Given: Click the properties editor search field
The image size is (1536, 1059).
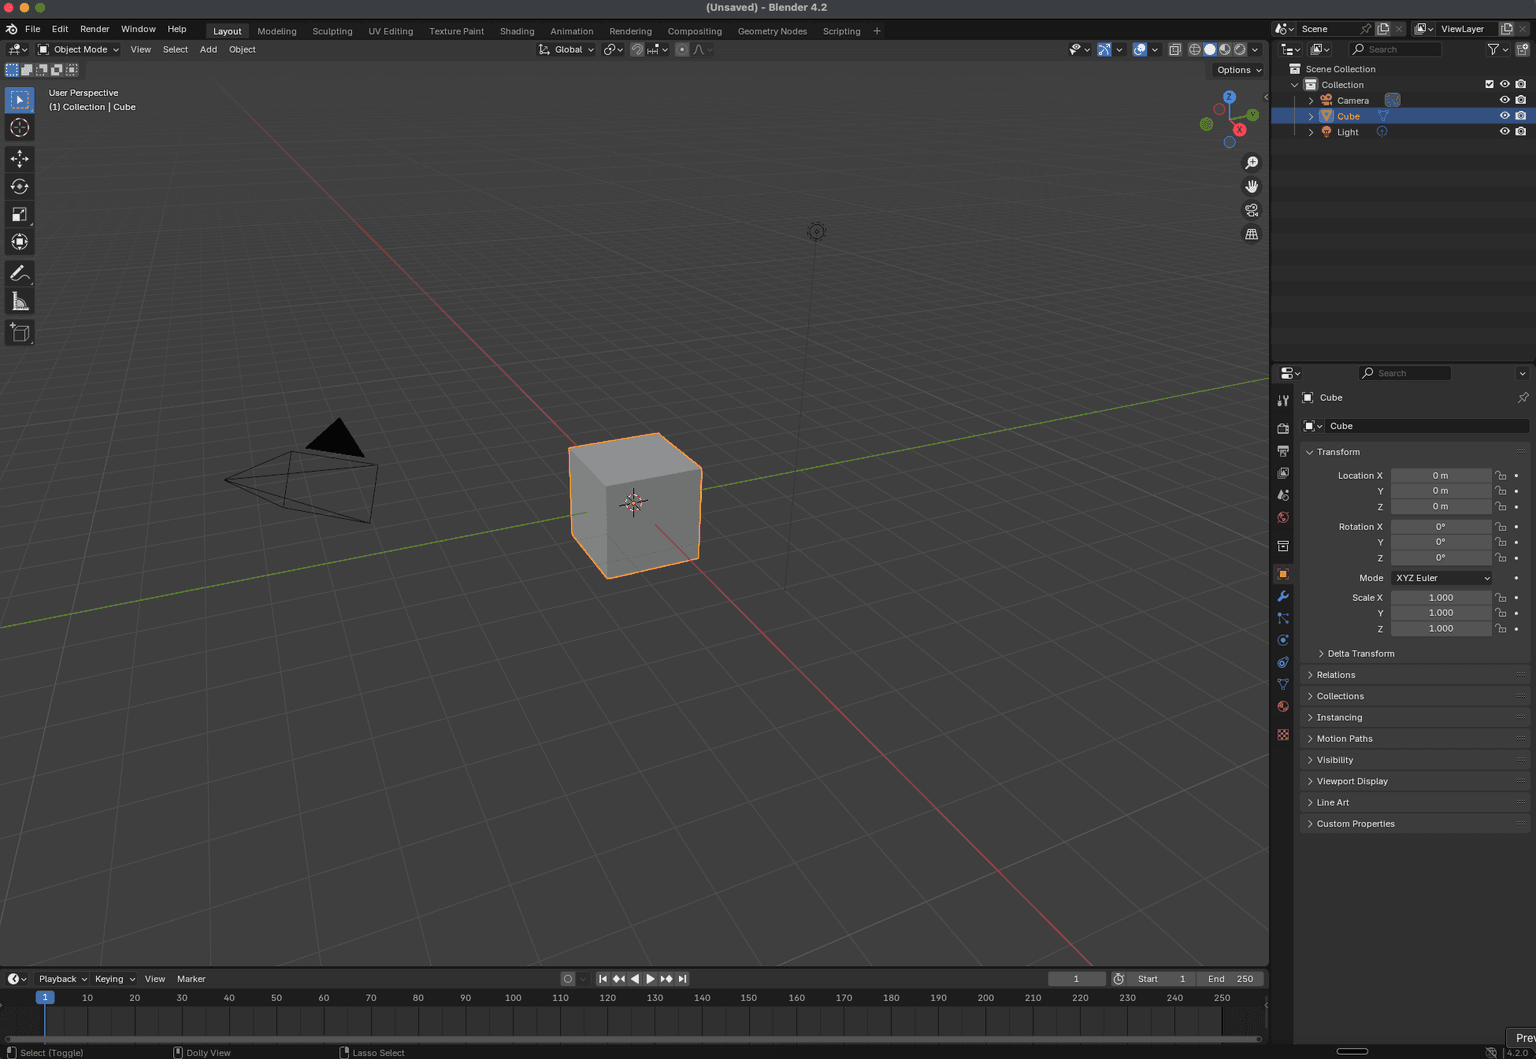Looking at the screenshot, I should click(1404, 372).
